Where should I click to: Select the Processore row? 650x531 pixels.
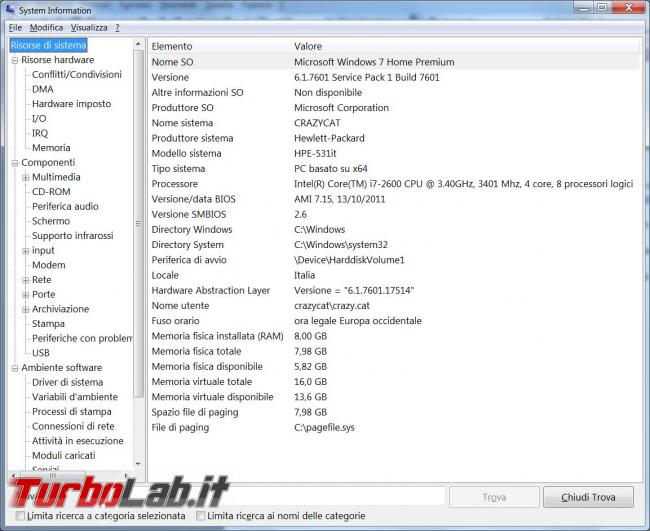tap(394, 184)
